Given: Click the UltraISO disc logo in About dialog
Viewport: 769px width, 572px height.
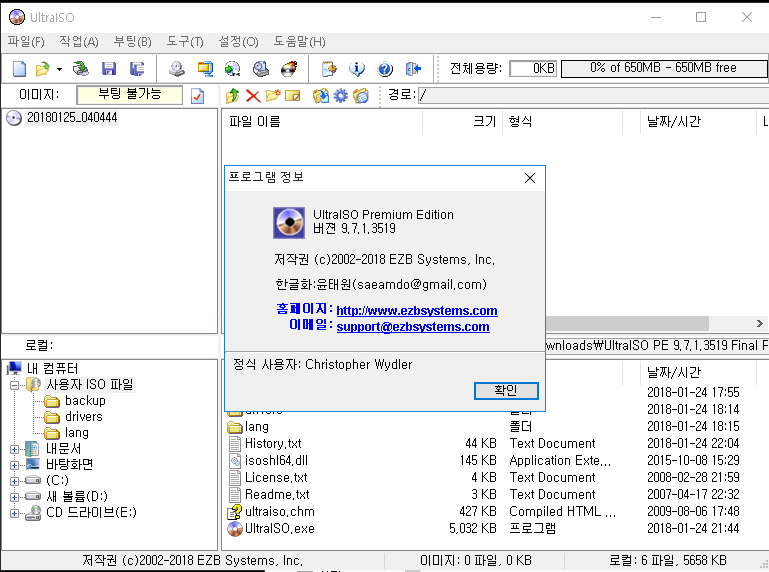Looking at the screenshot, I should point(289,223).
